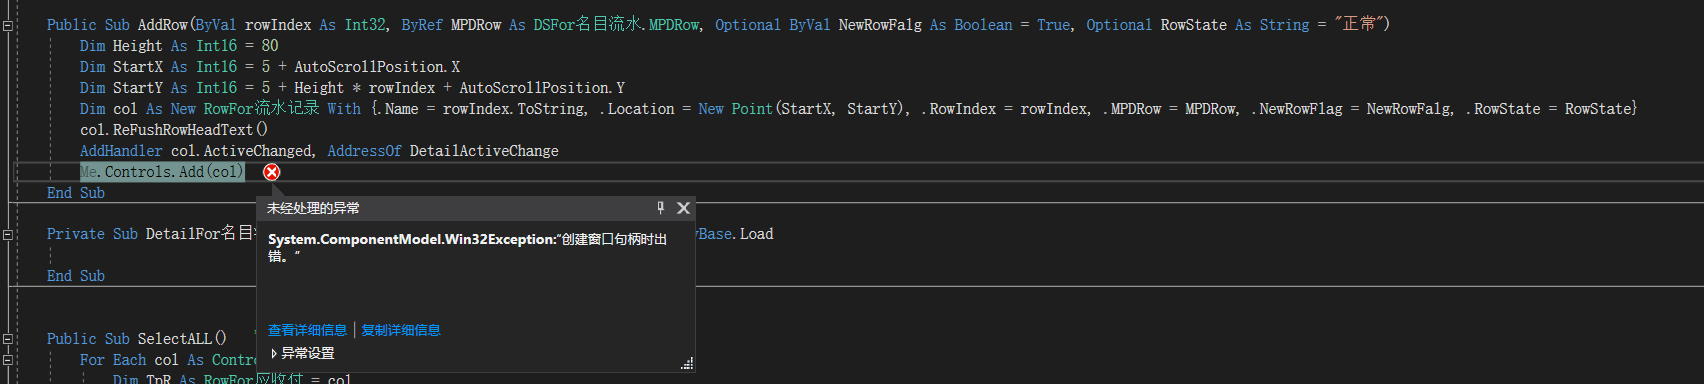Viewport: 1704px width, 384px height.
Task: Open 查看详细信息 link
Action: [x=307, y=330]
